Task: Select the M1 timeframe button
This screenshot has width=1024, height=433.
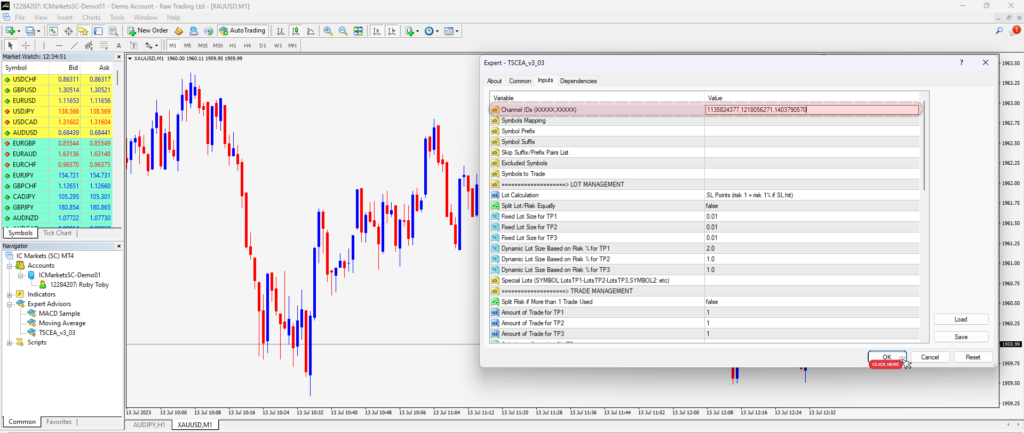Action: 173,45
